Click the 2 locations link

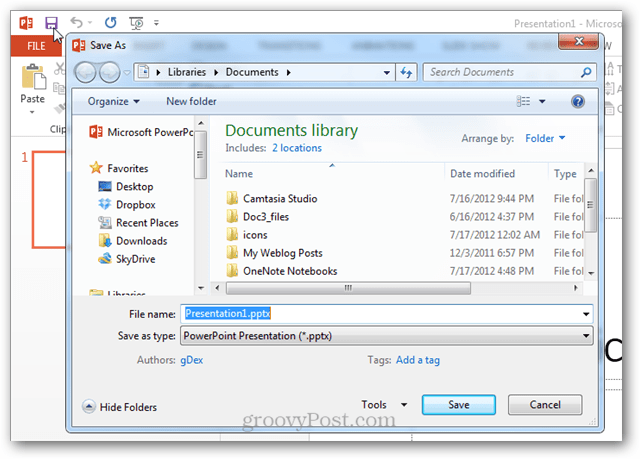pyautogui.click(x=297, y=148)
